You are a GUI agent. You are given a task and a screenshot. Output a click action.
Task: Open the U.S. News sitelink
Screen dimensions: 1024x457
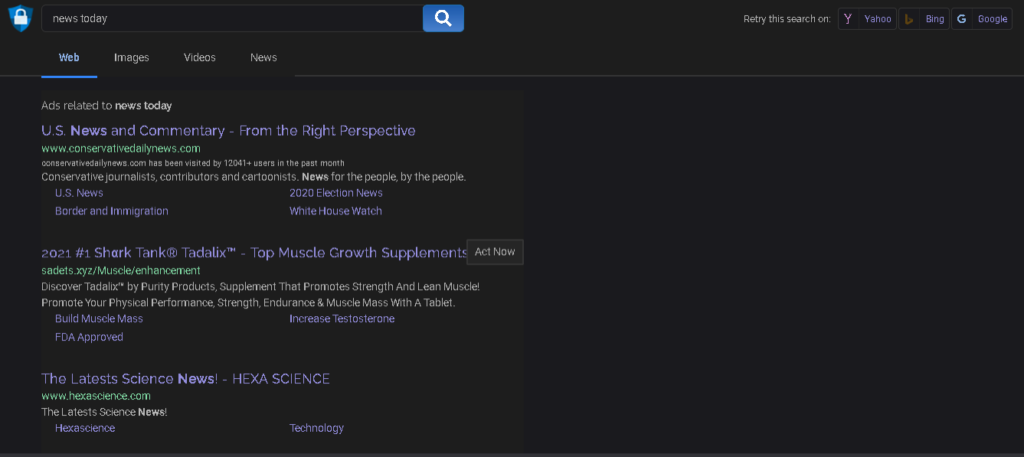click(x=79, y=193)
